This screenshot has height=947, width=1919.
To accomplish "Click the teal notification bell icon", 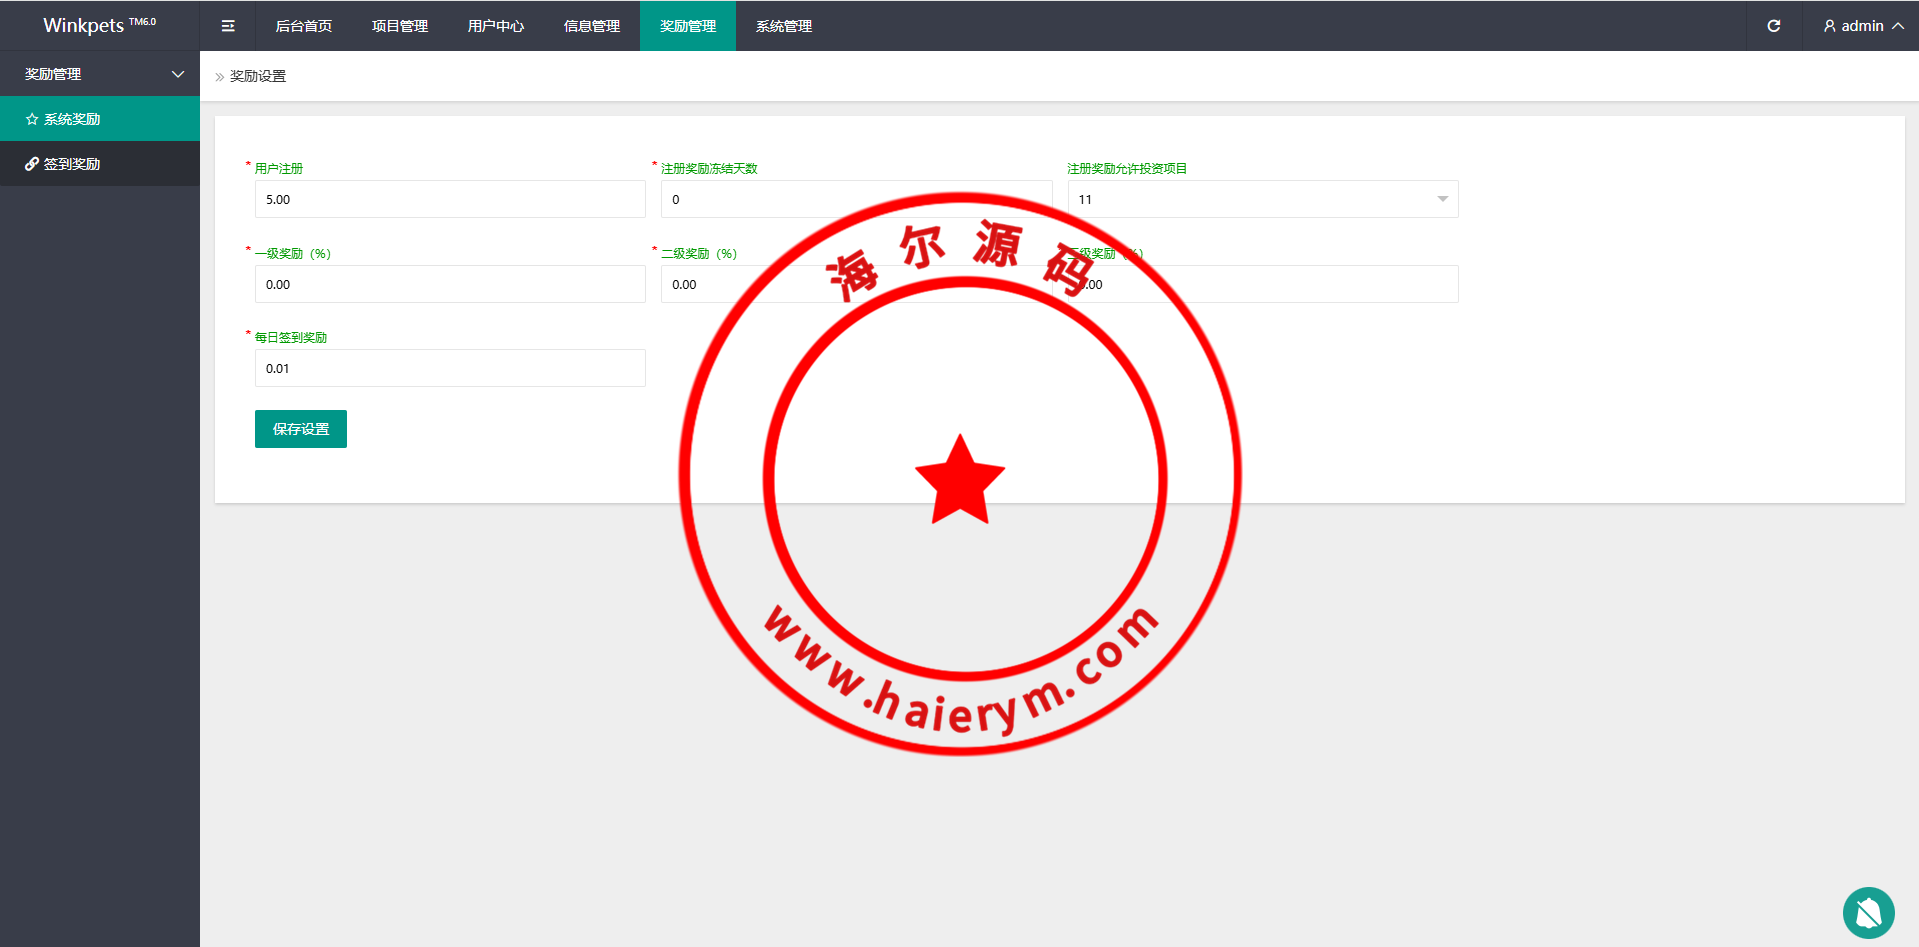I will (1868, 912).
